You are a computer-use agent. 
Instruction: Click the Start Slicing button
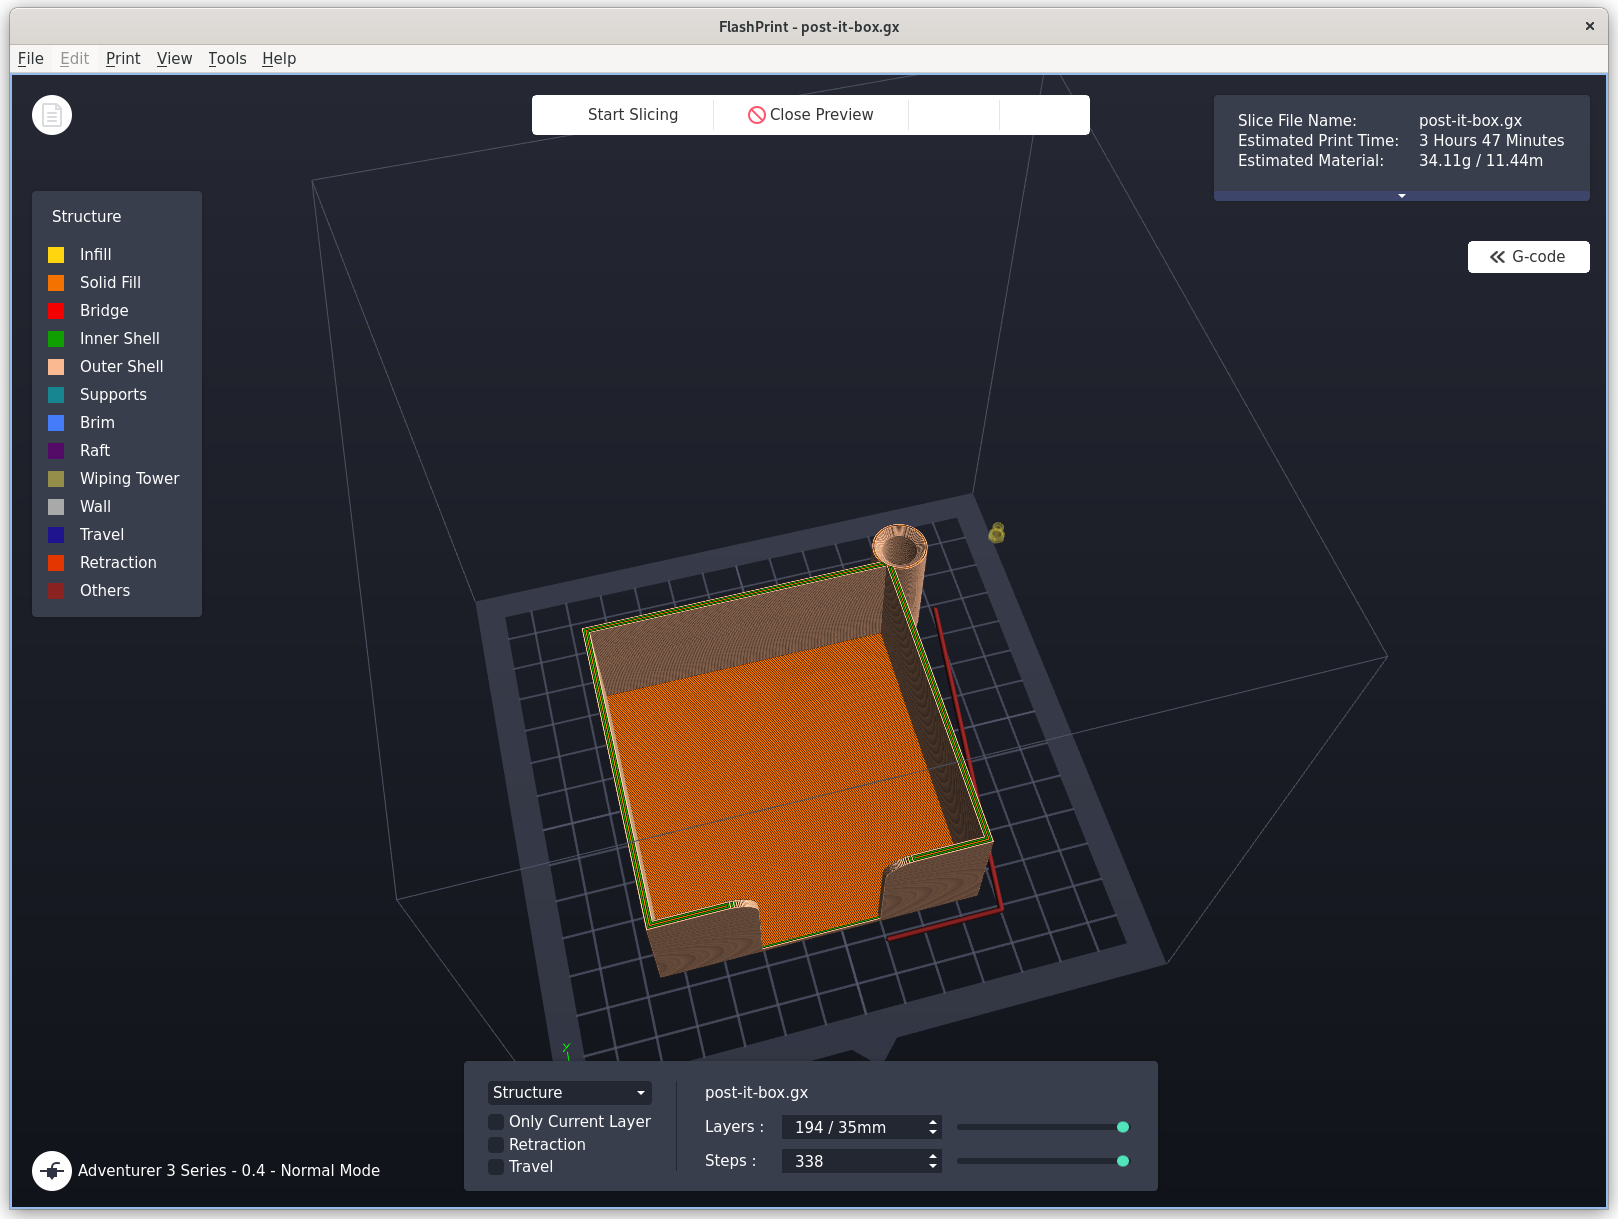click(632, 114)
